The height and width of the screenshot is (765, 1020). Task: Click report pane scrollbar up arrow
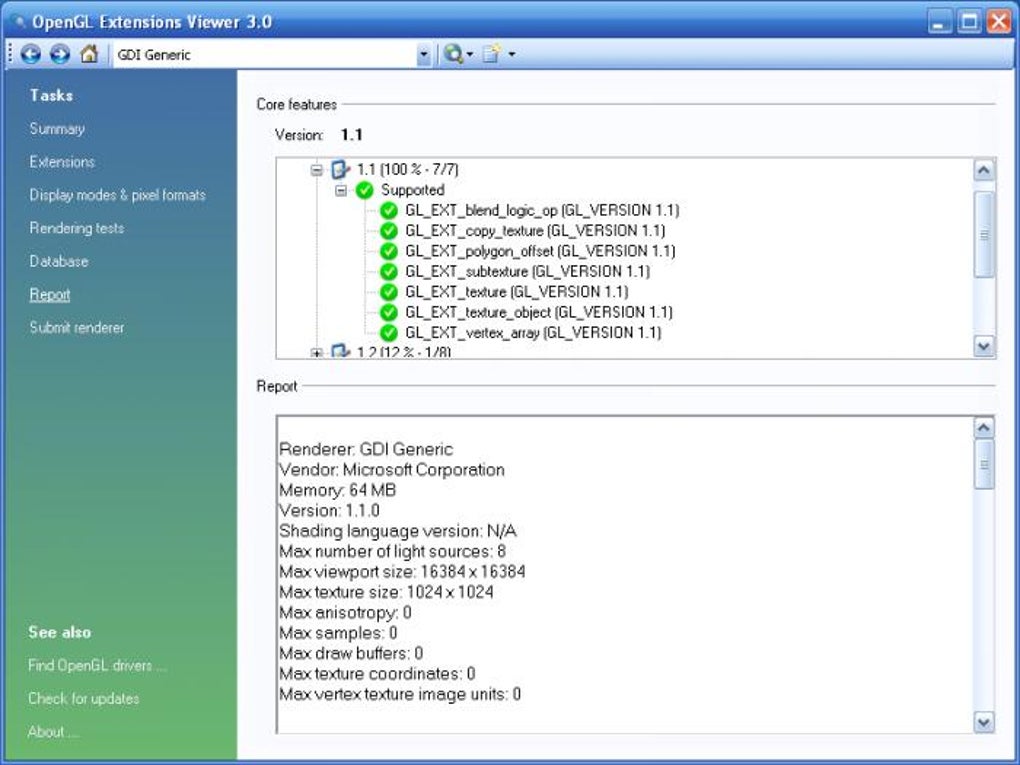coord(984,428)
